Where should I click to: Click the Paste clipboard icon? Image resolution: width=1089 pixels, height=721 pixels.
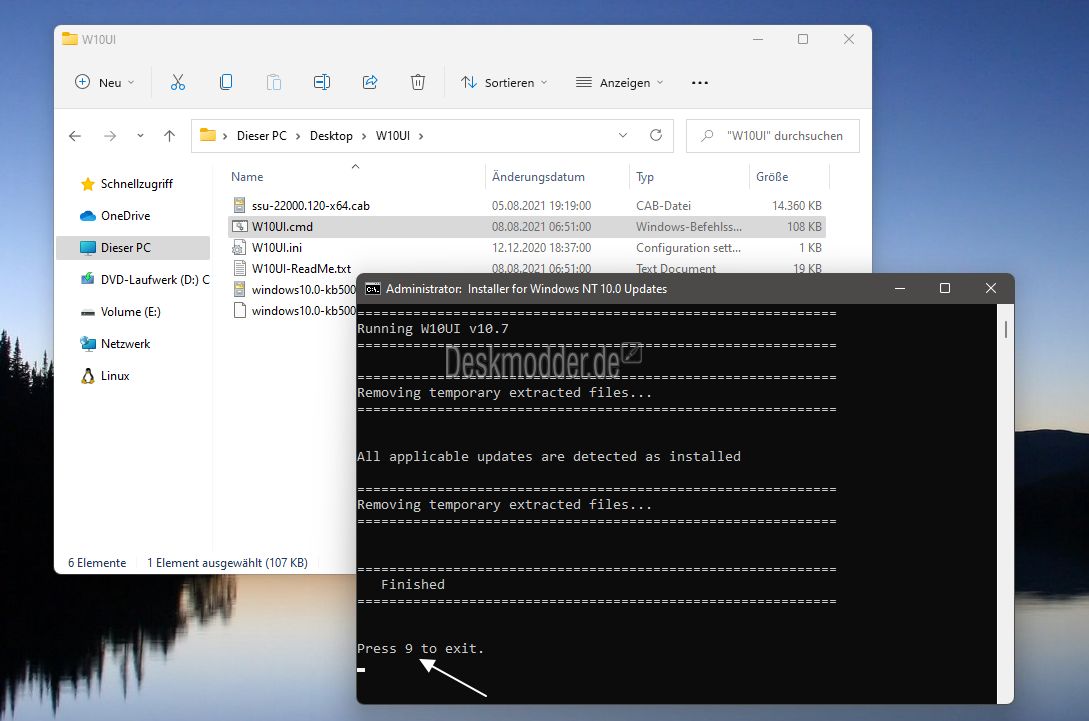click(274, 83)
